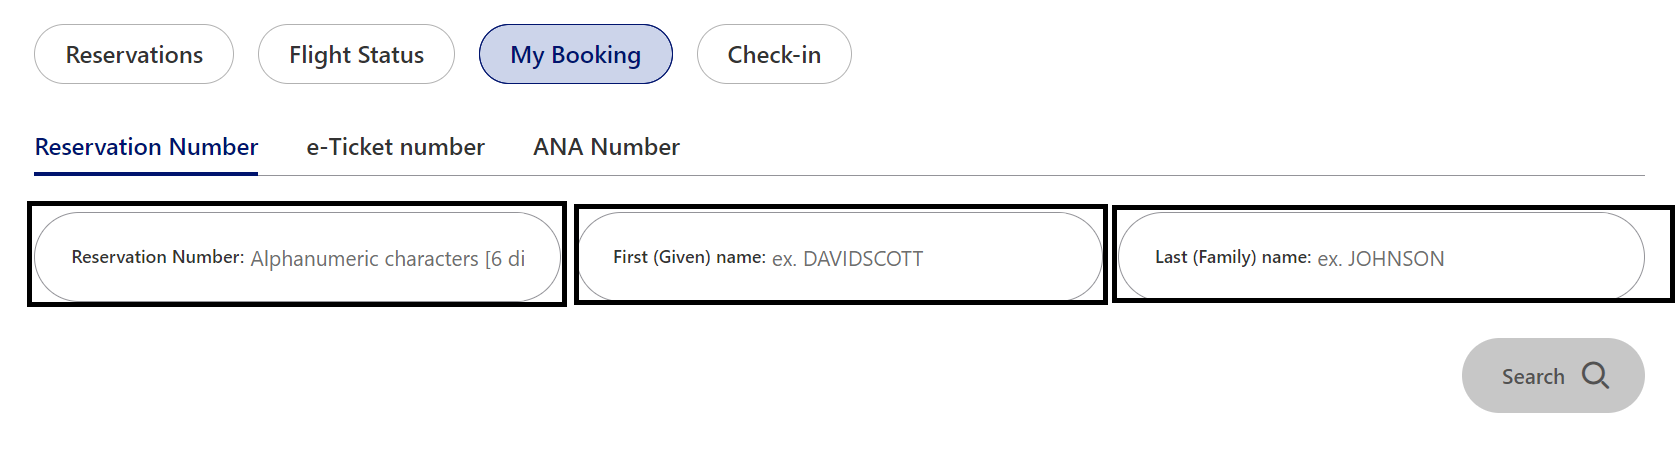The width and height of the screenshot is (1679, 455).
Task: Click the gray Search button
Action: coord(1553,375)
